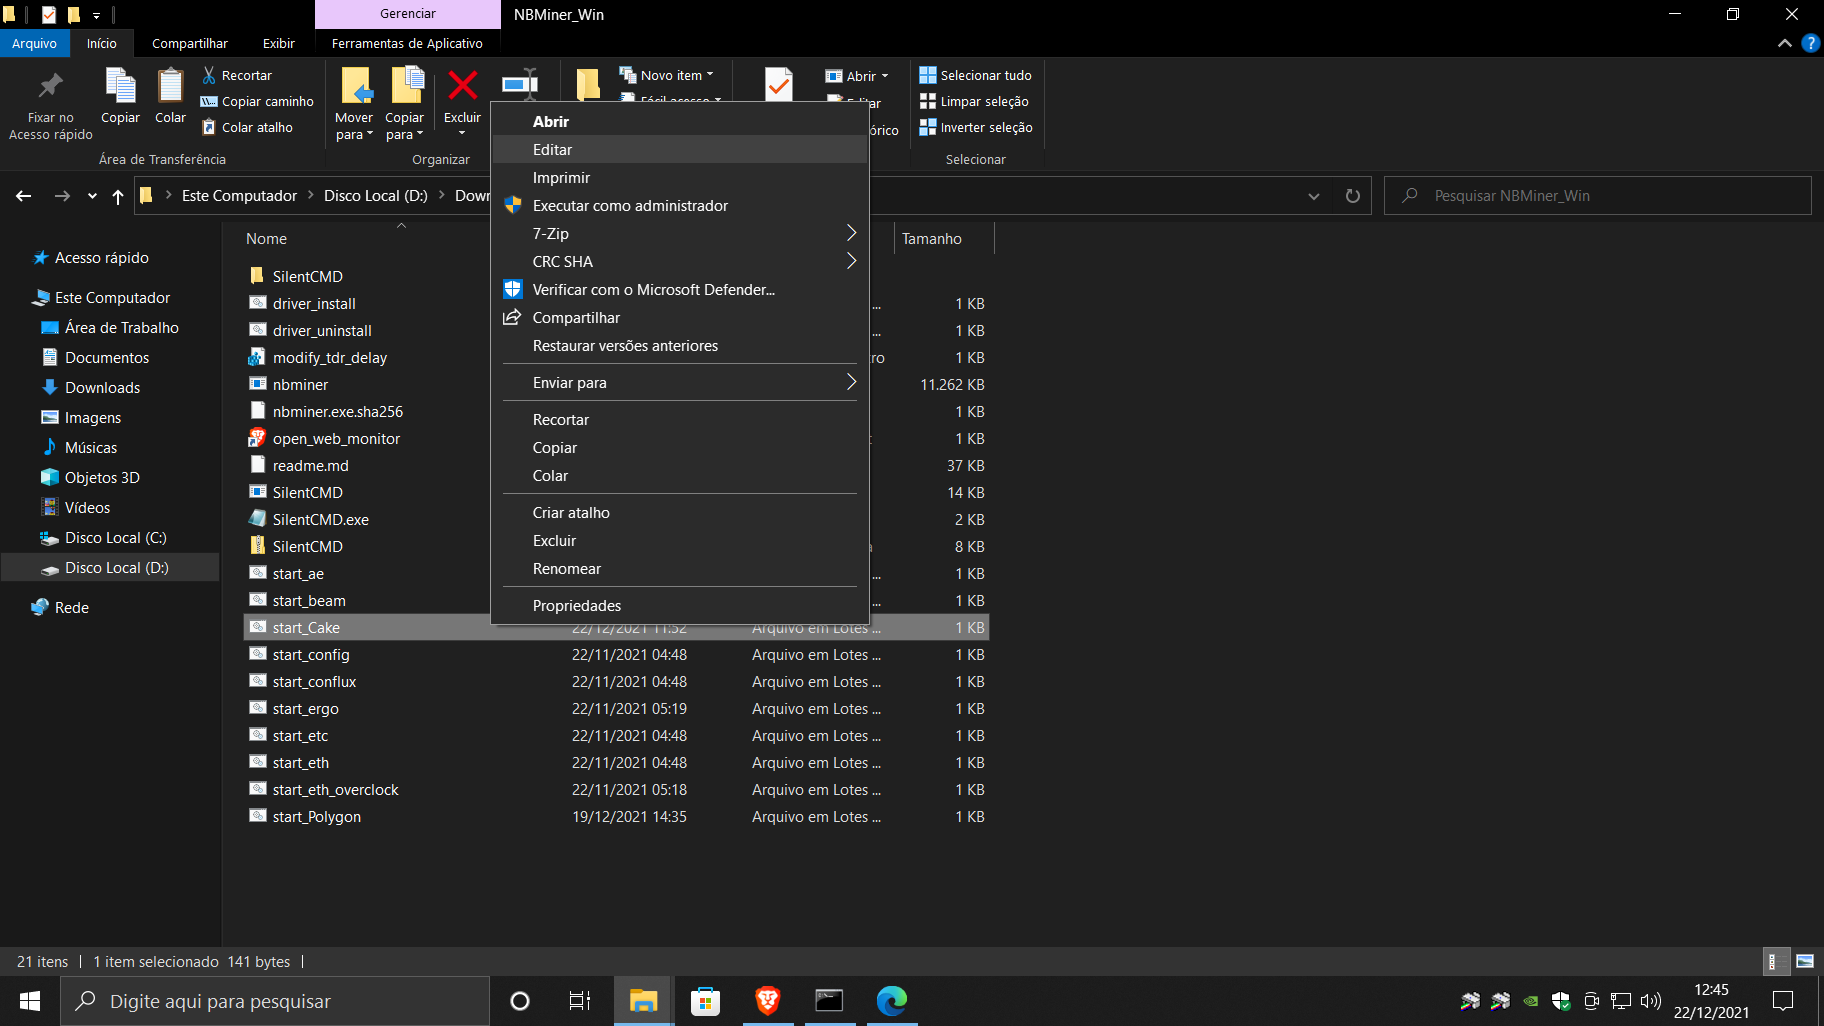Select the start_eth_overclock batch file

[x=335, y=789]
